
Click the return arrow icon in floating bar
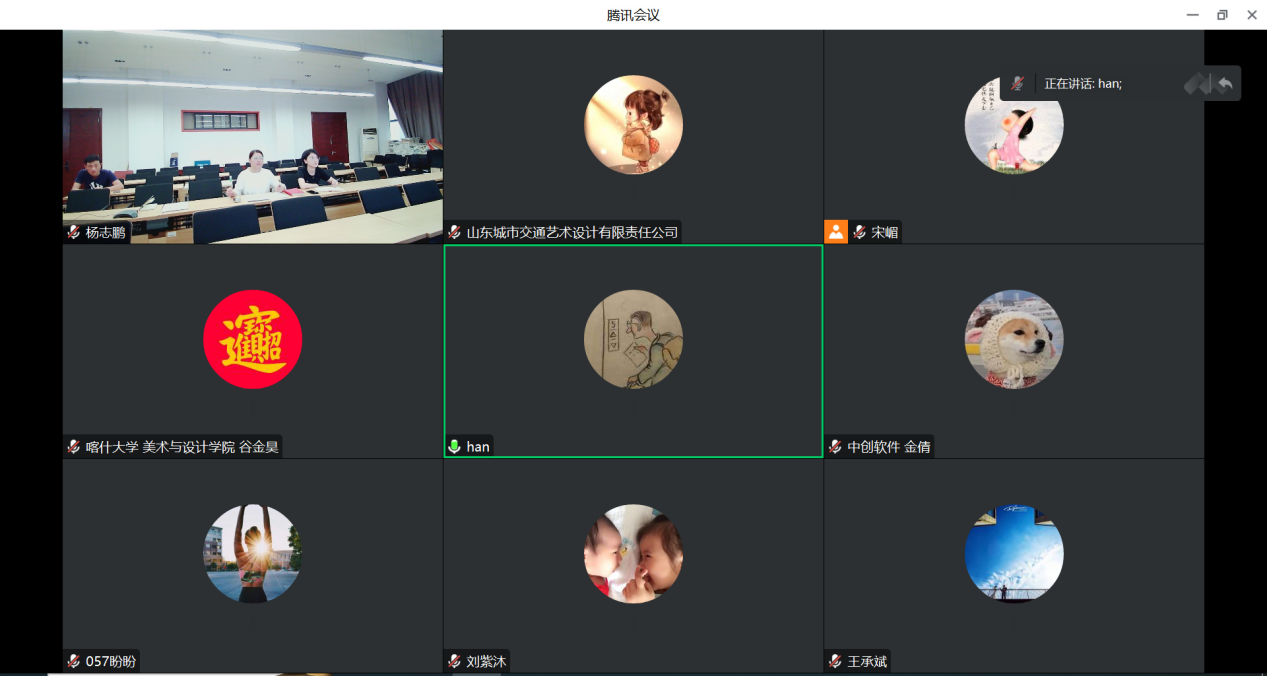[1225, 84]
